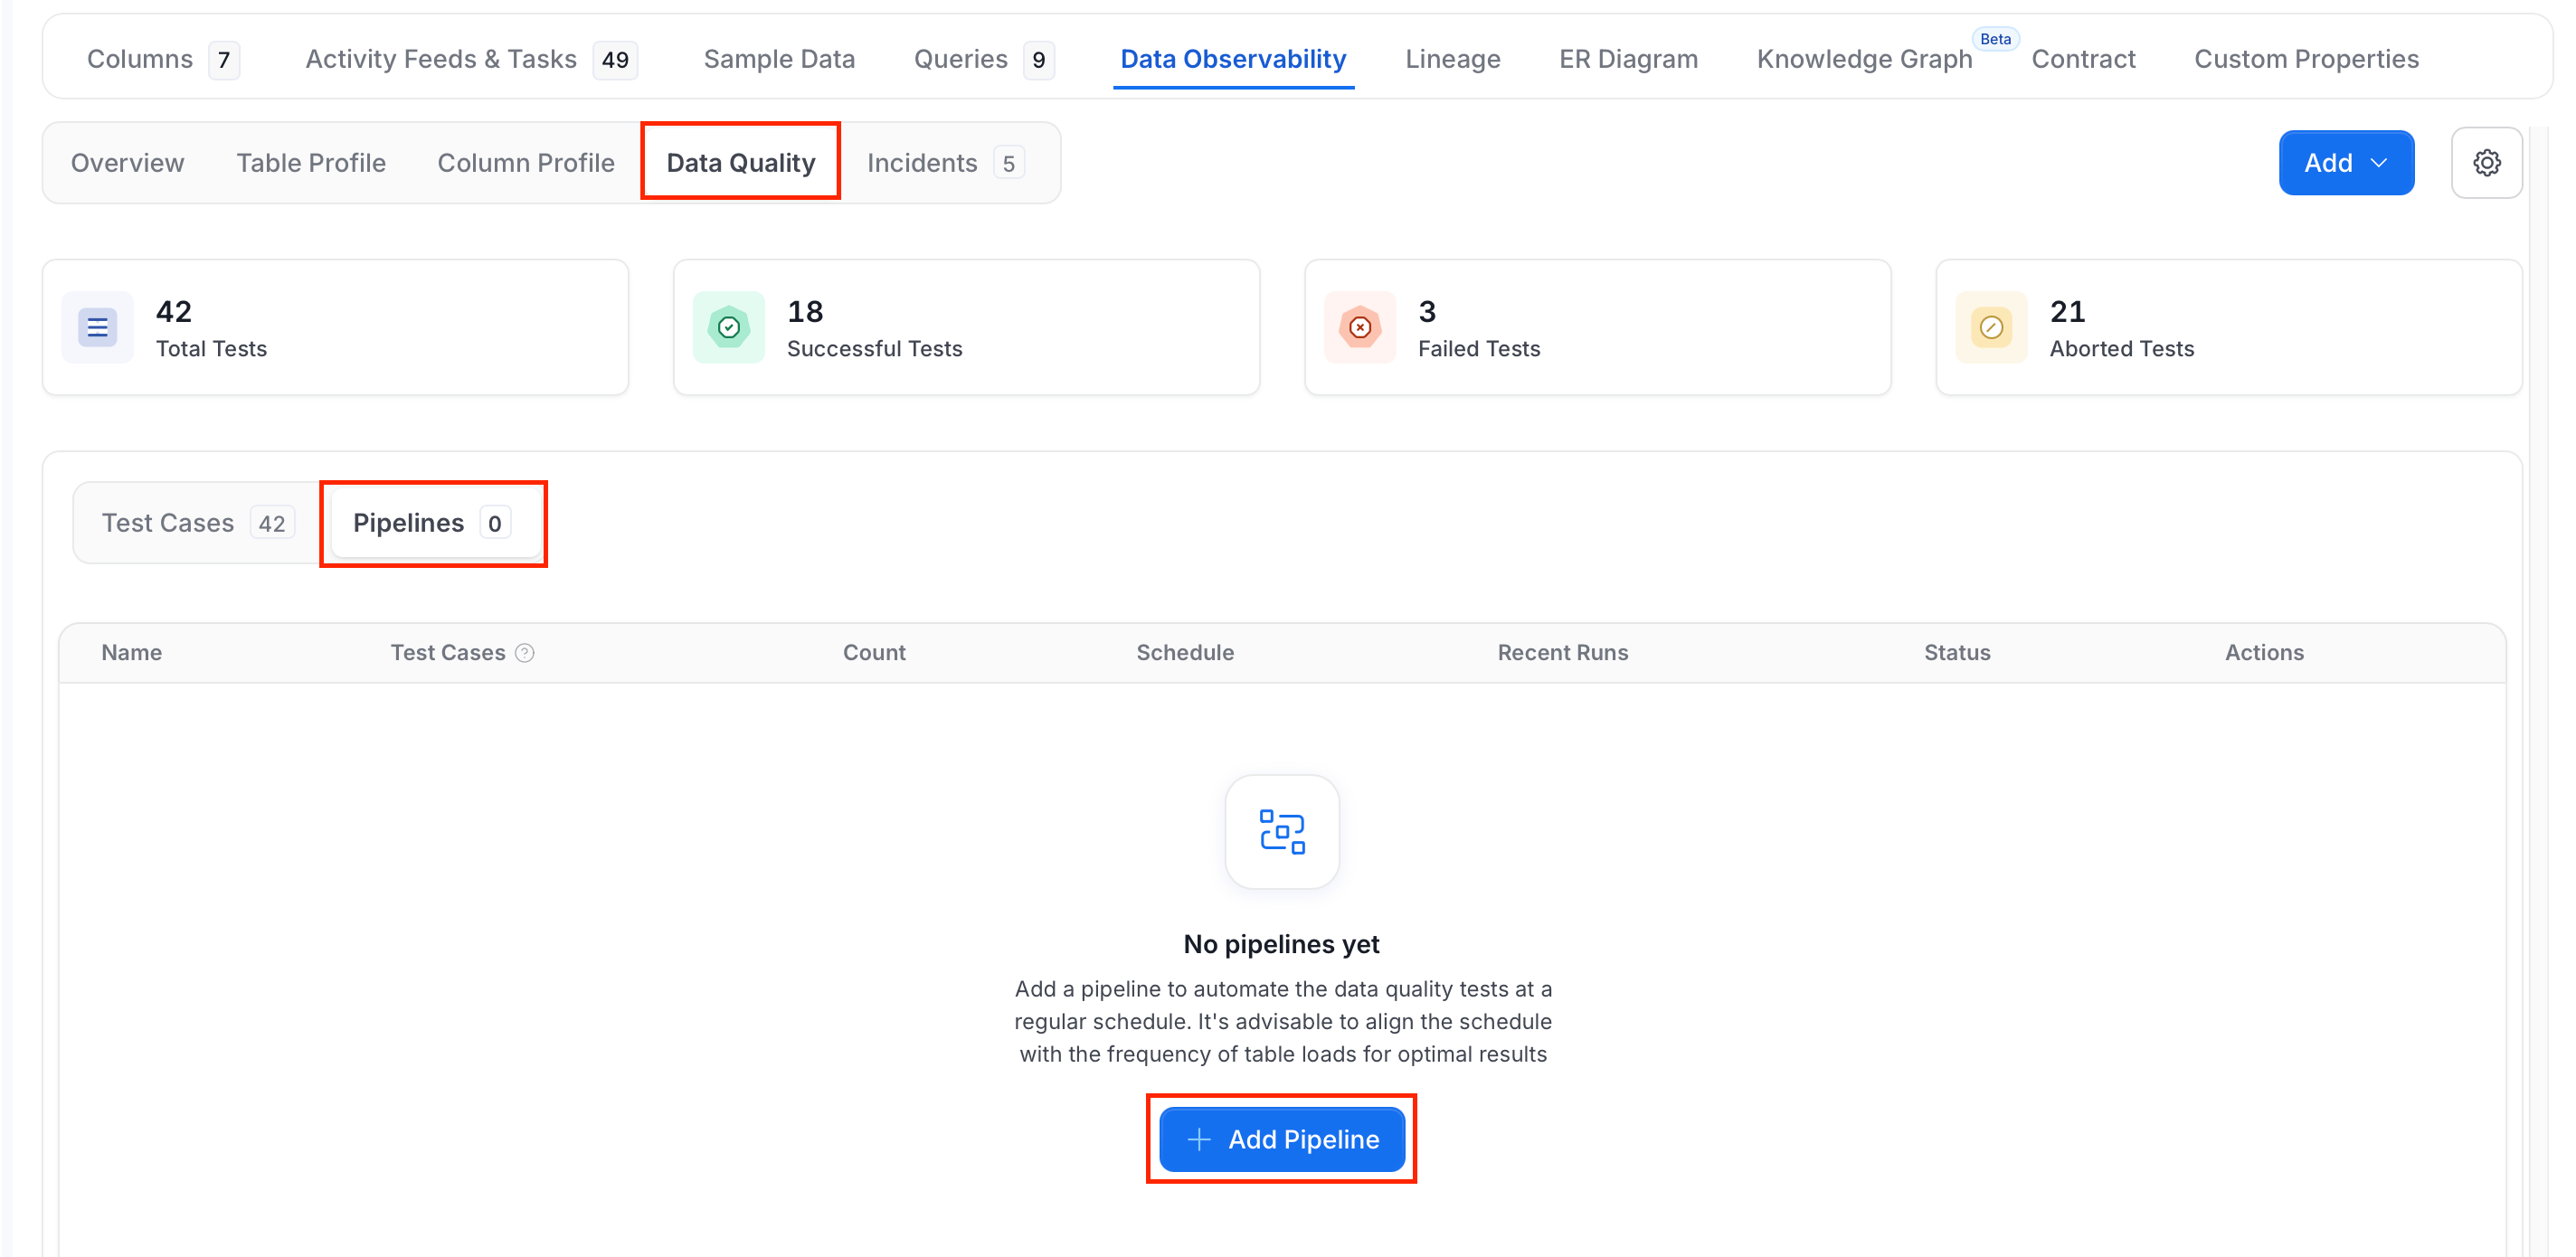Click the Actions column header

[2264, 653]
